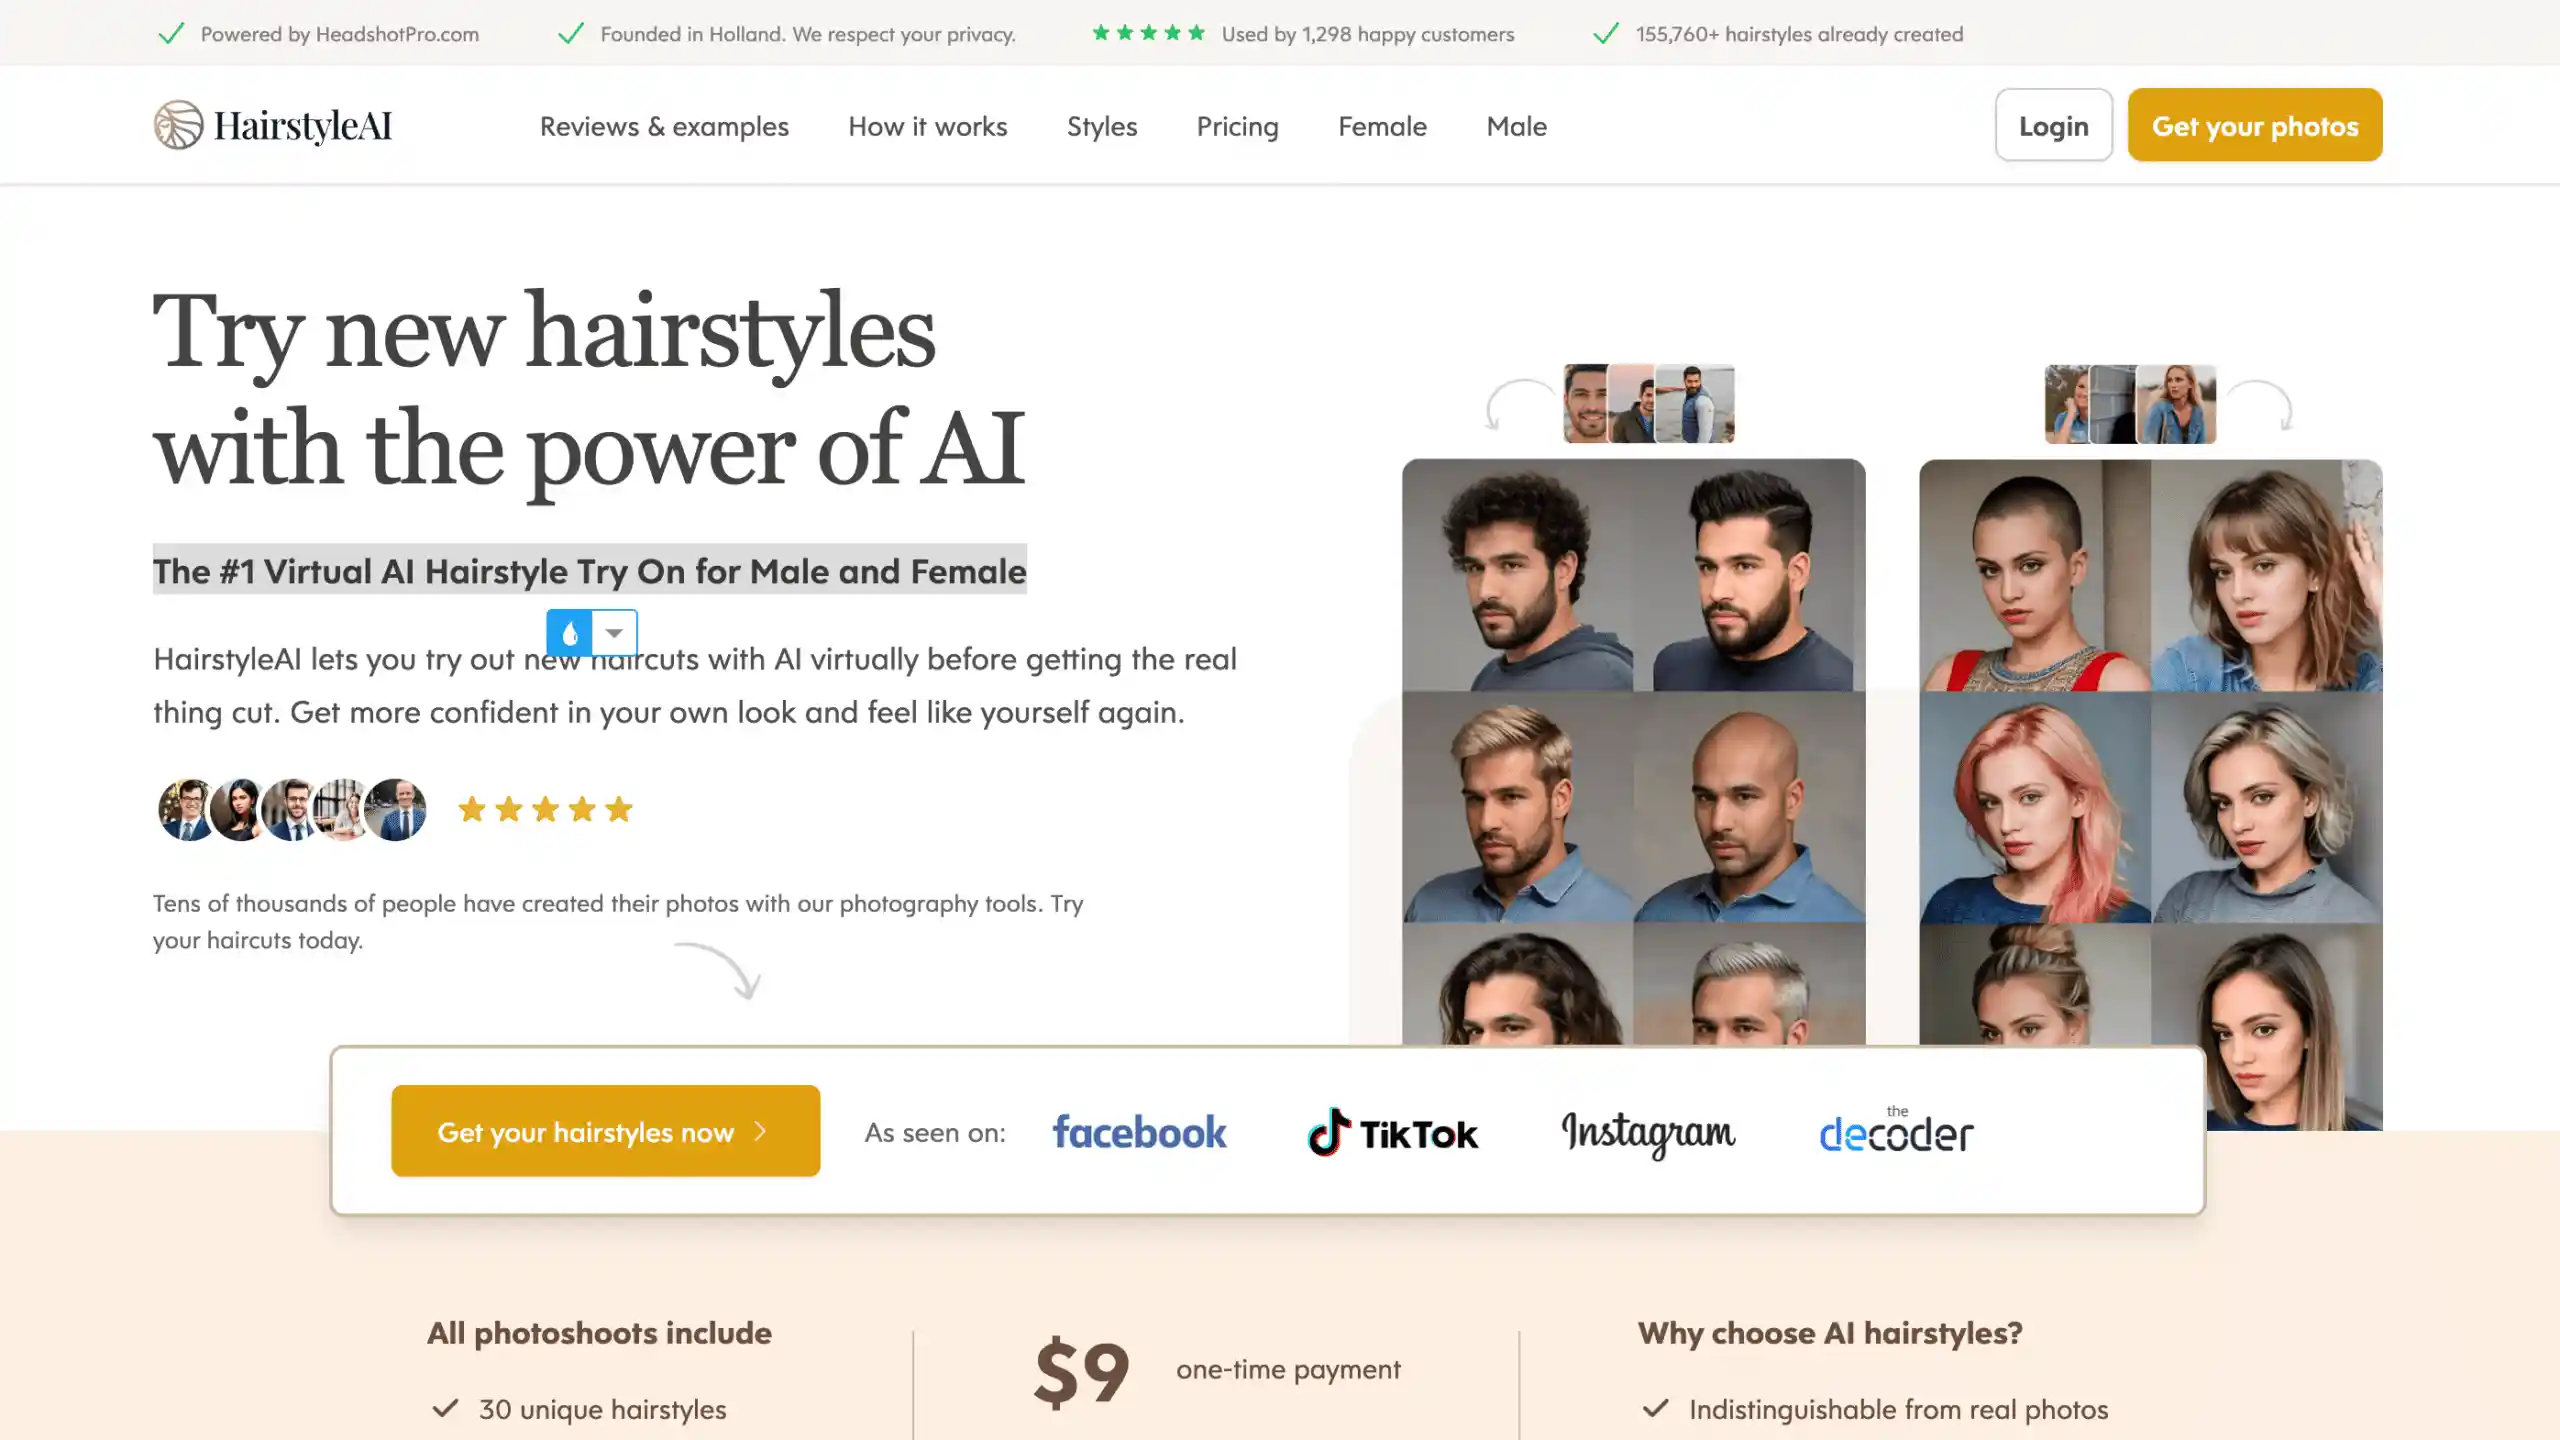
Task: Click the decoder logo
Action: point(1896,1130)
